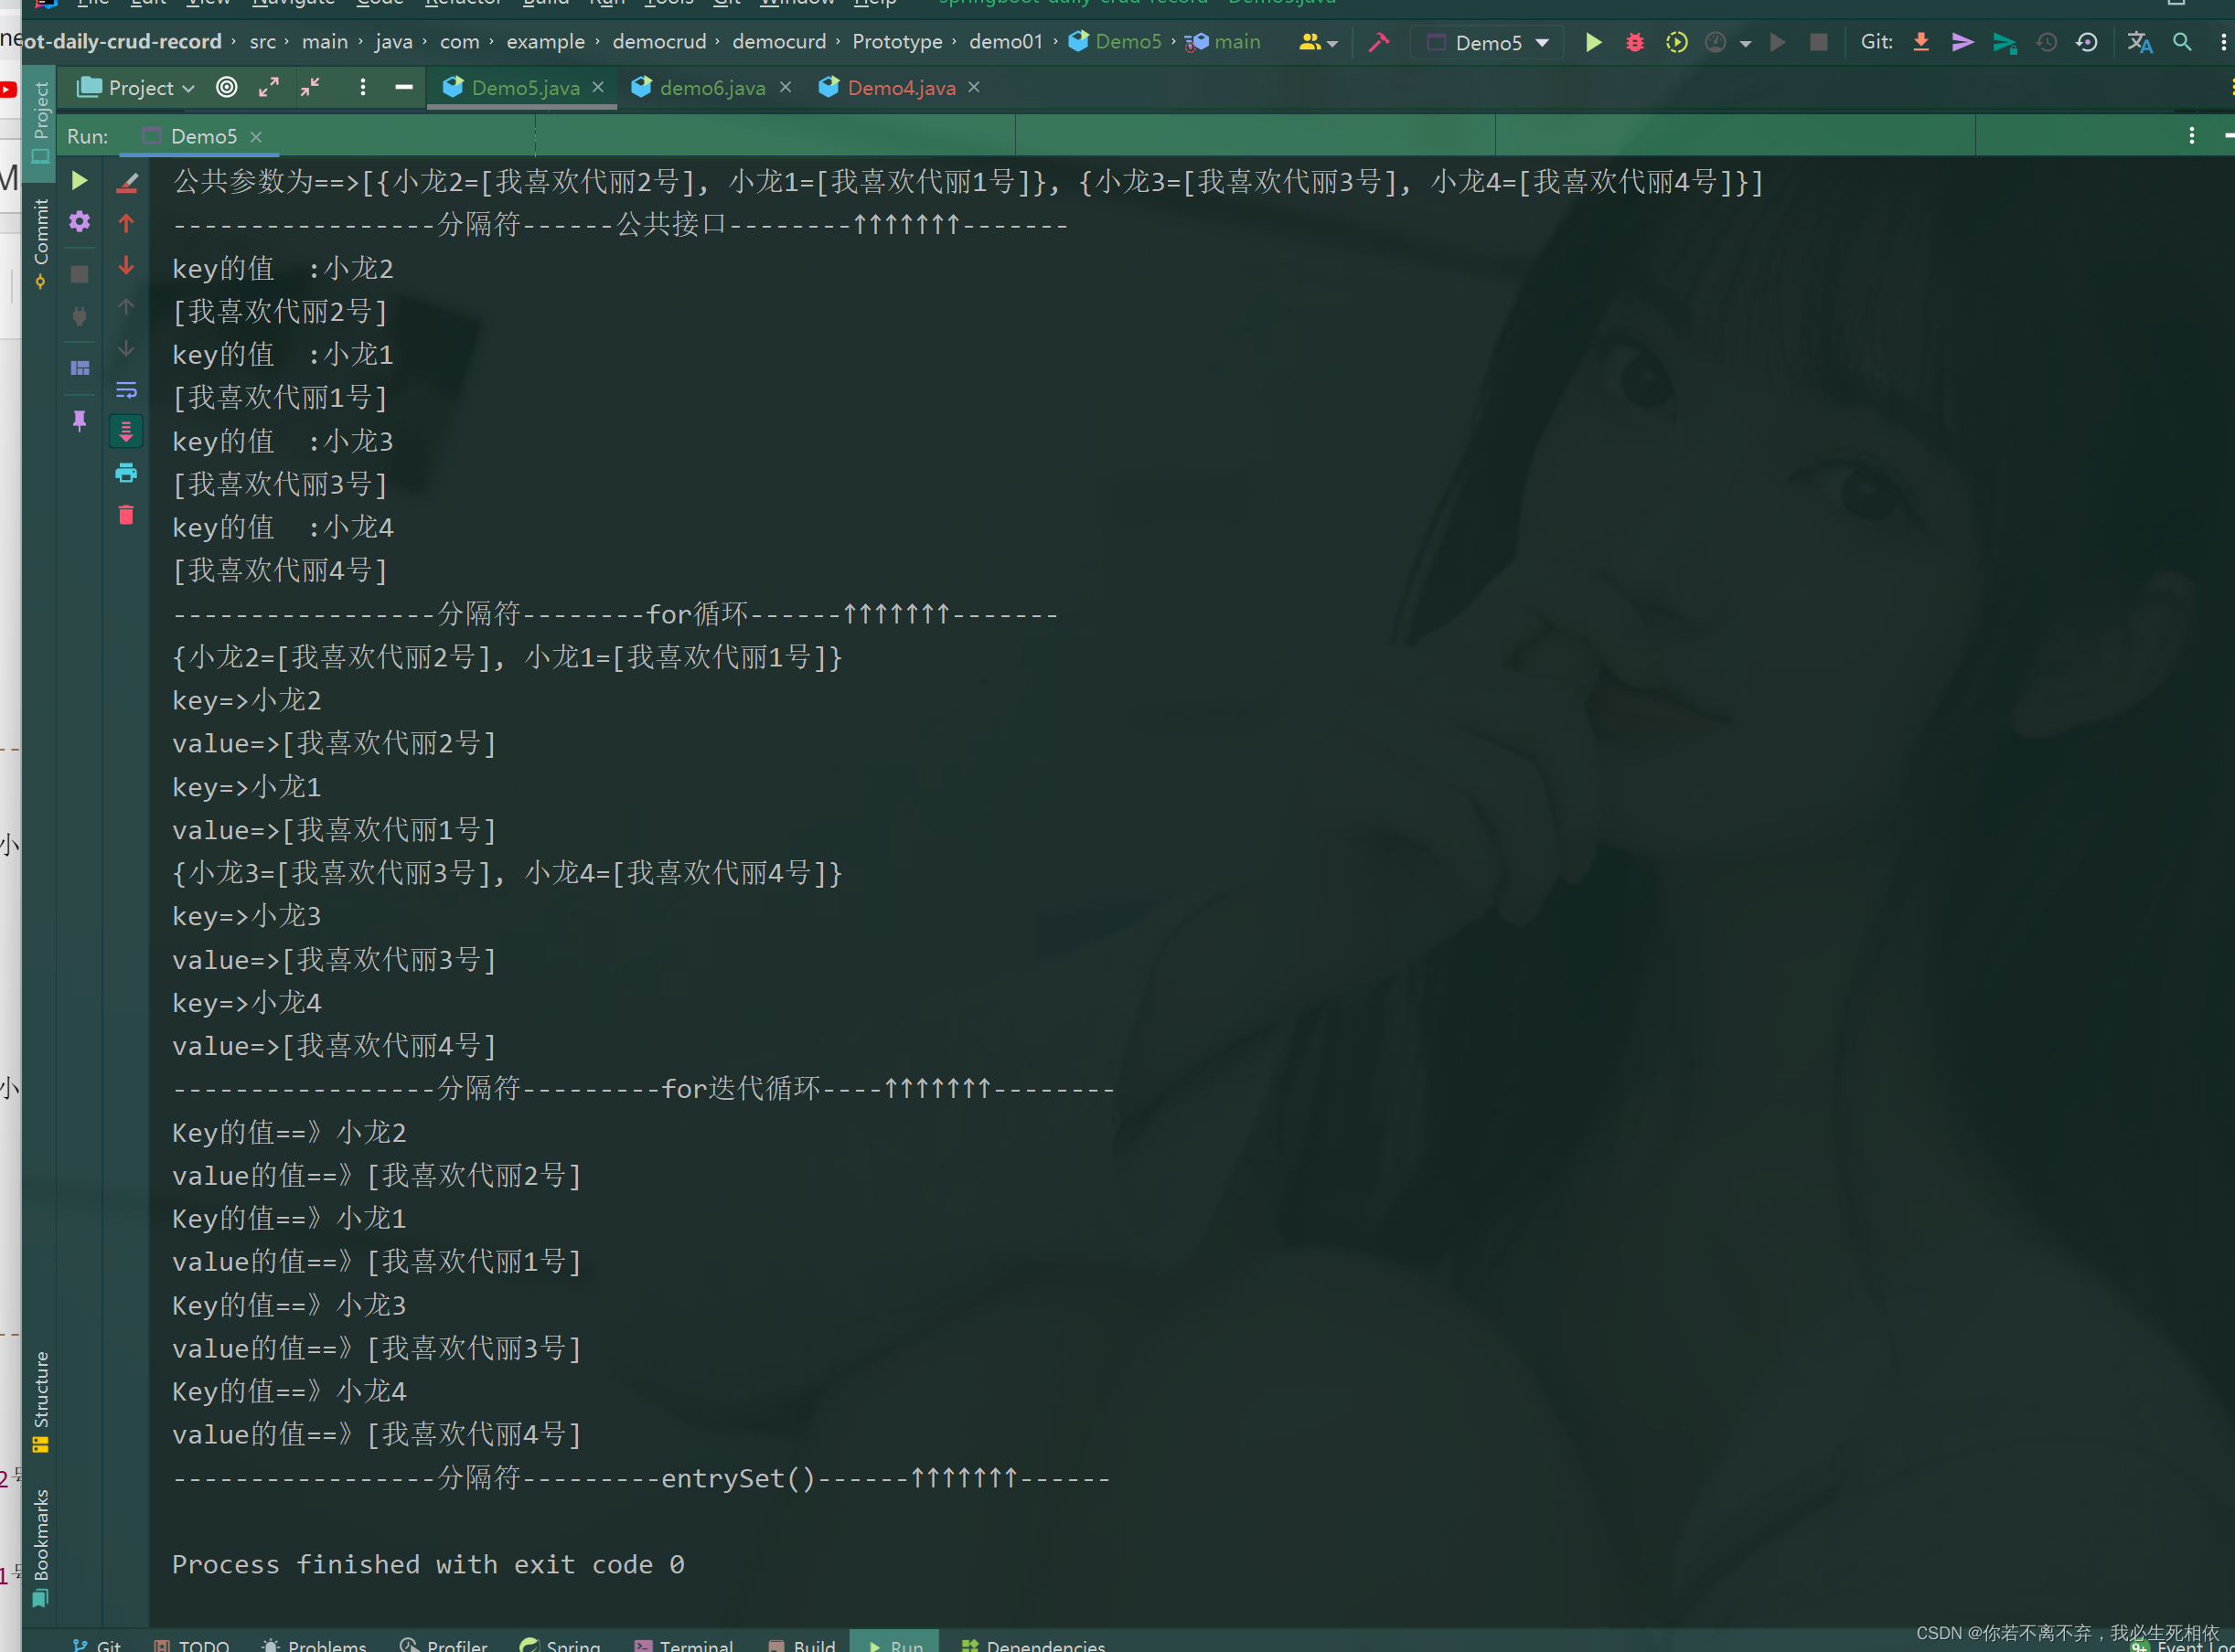Run with Coverage from top toolbar
Viewport: 2235px width, 1652px height.
(1676, 43)
